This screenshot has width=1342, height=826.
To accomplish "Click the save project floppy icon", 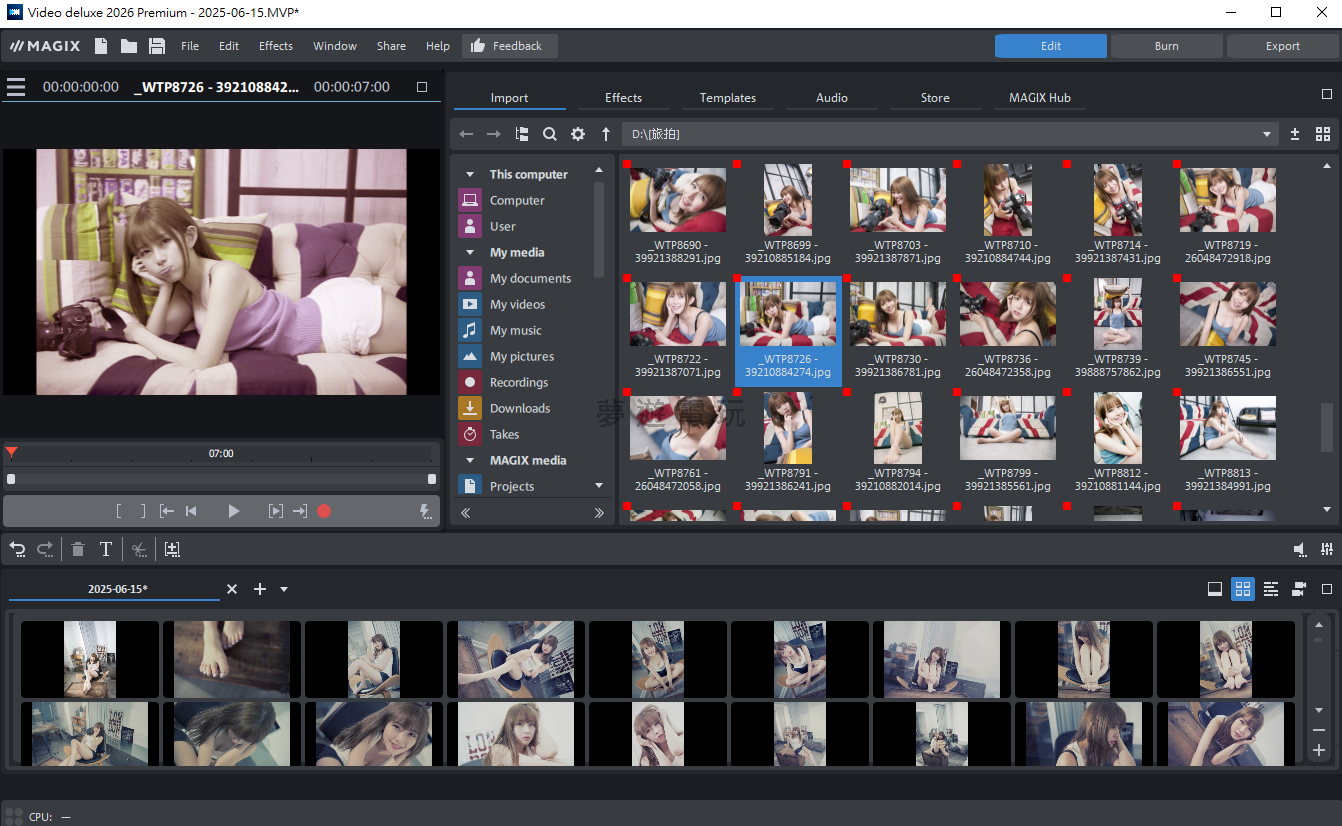I will click(x=157, y=46).
